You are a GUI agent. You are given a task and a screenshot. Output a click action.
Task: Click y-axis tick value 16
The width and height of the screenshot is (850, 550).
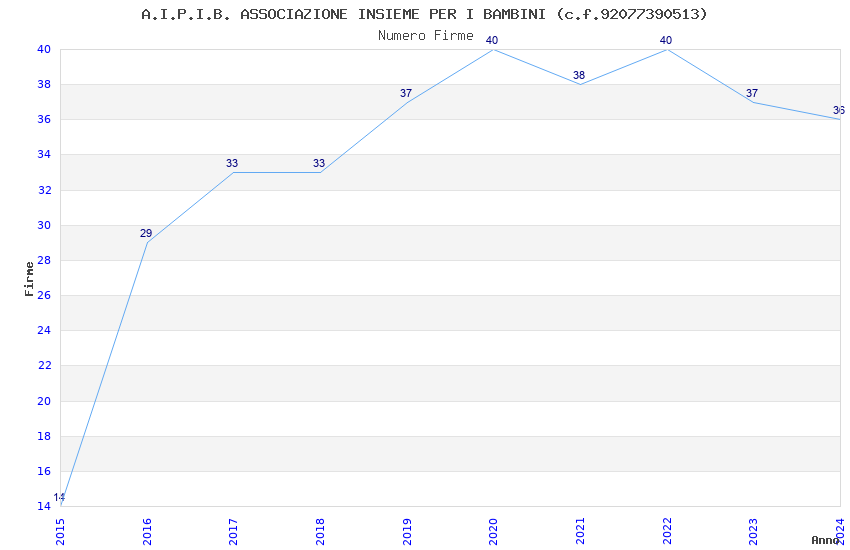pyautogui.click(x=44, y=471)
